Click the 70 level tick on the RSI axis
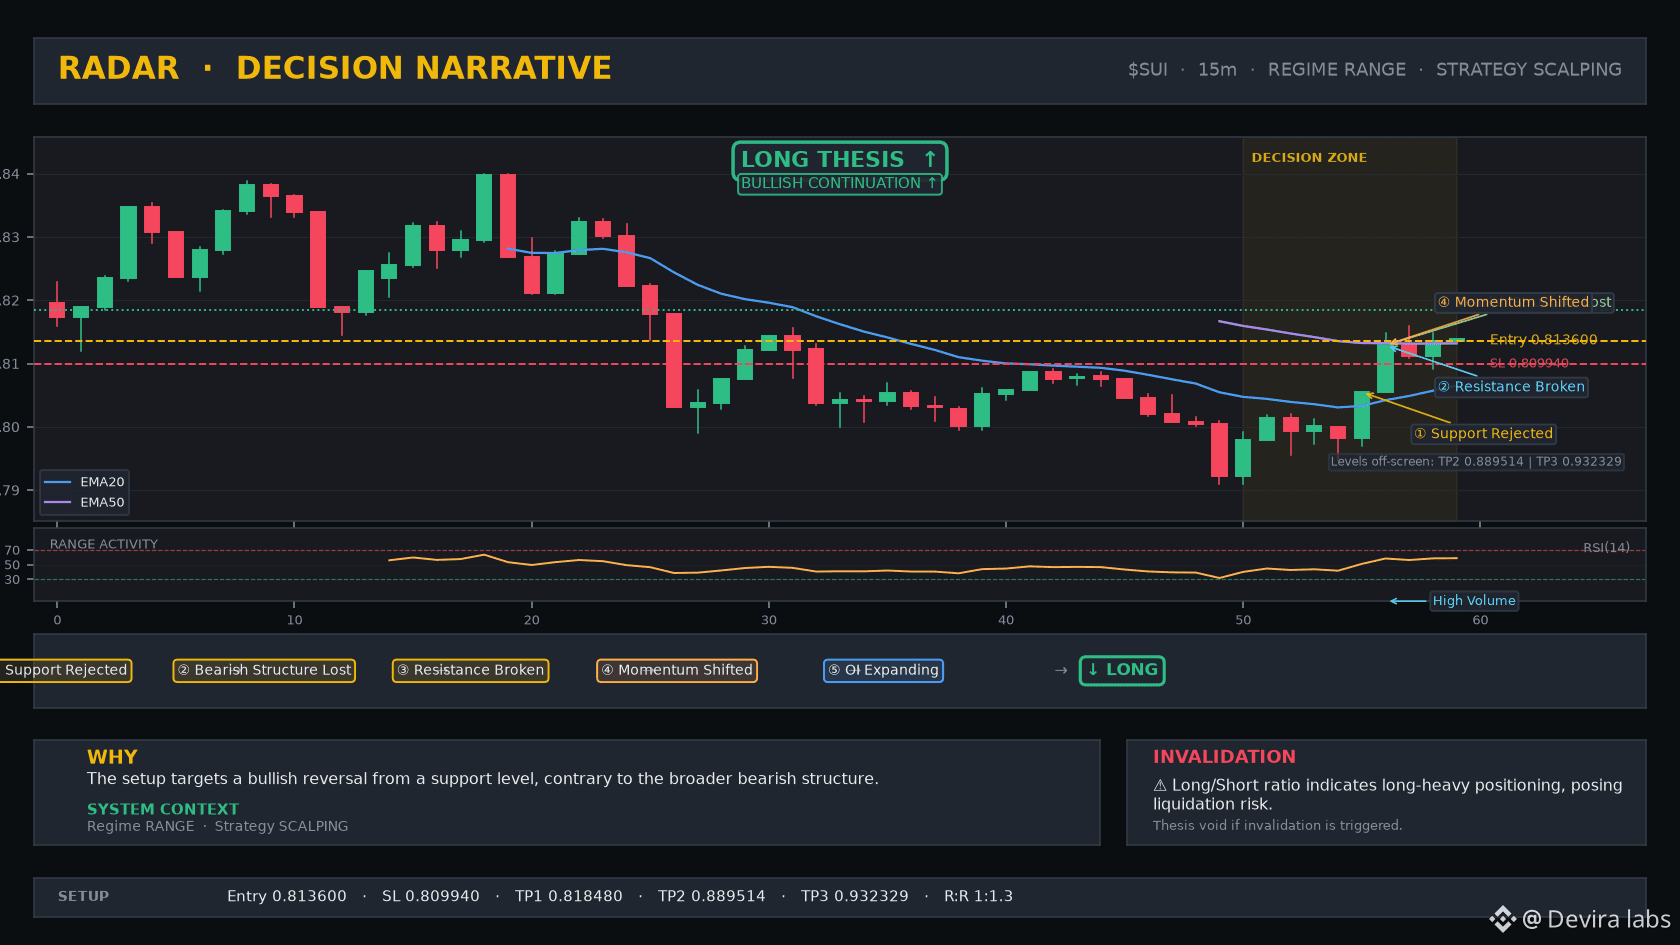The width and height of the screenshot is (1680, 945). coord(12,551)
